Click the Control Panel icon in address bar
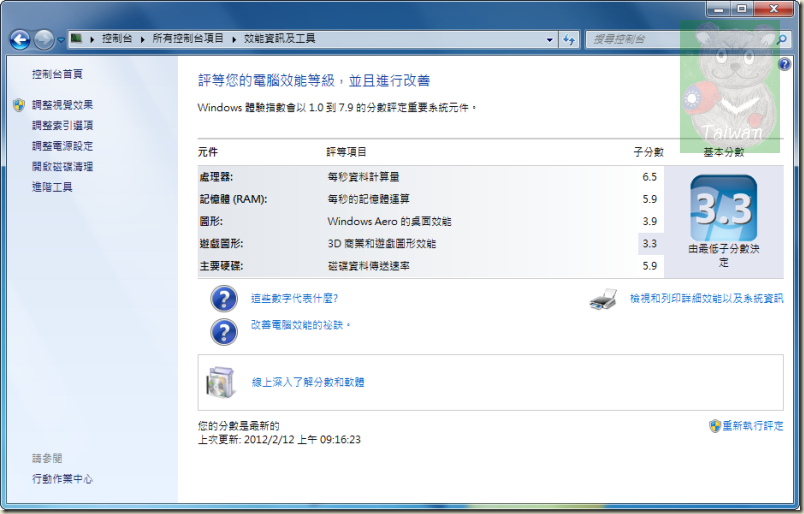 coord(76,38)
